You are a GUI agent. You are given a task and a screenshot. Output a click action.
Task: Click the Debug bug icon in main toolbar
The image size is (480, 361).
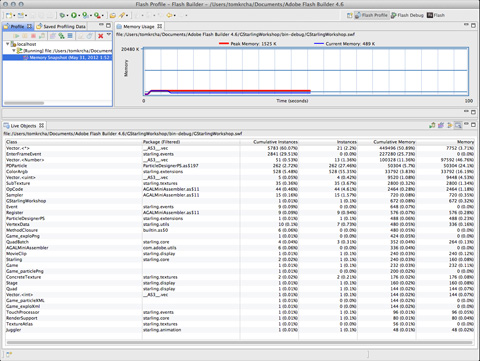click(x=62, y=15)
